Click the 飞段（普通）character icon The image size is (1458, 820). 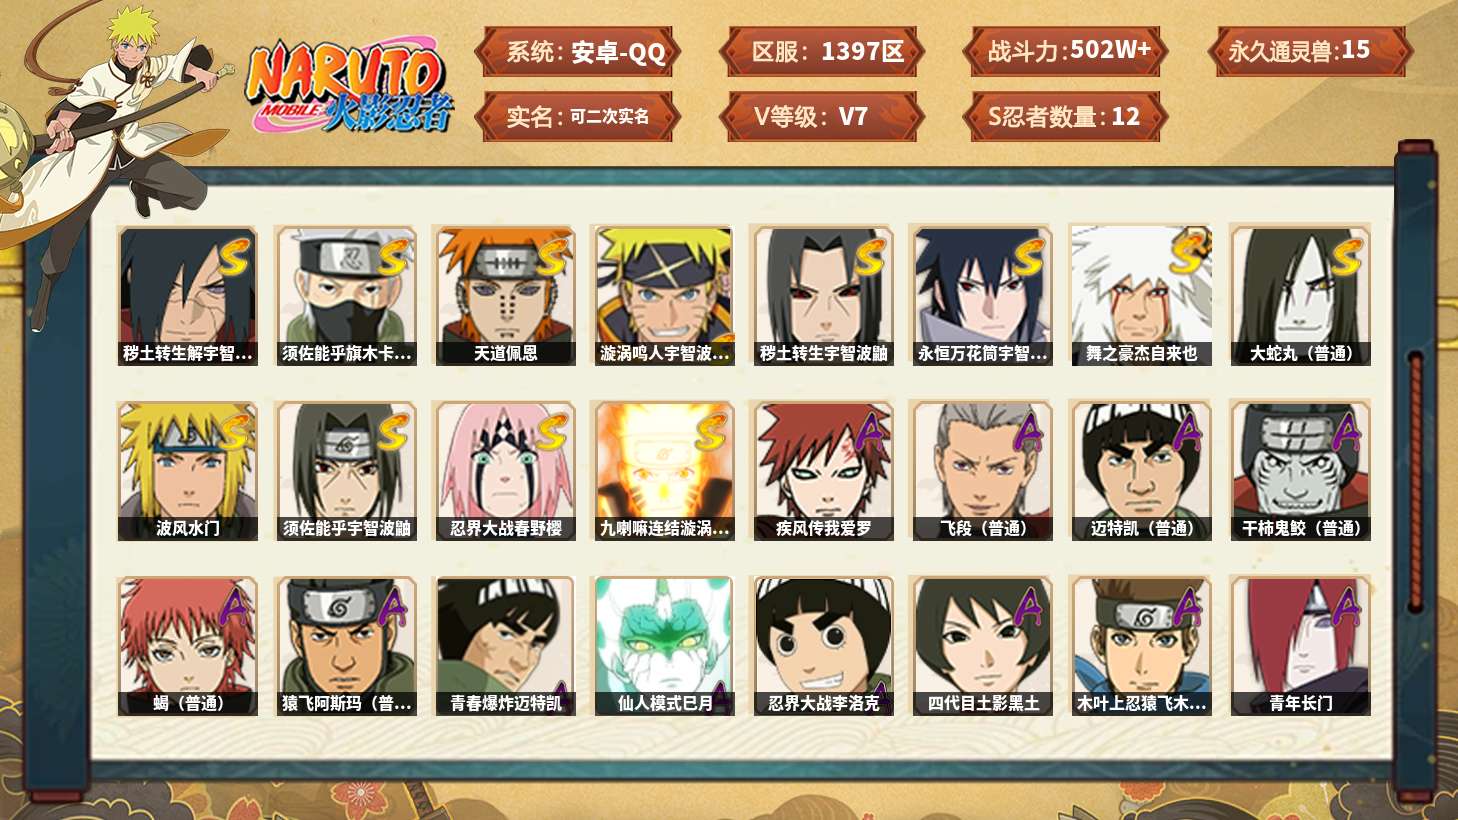983,471
